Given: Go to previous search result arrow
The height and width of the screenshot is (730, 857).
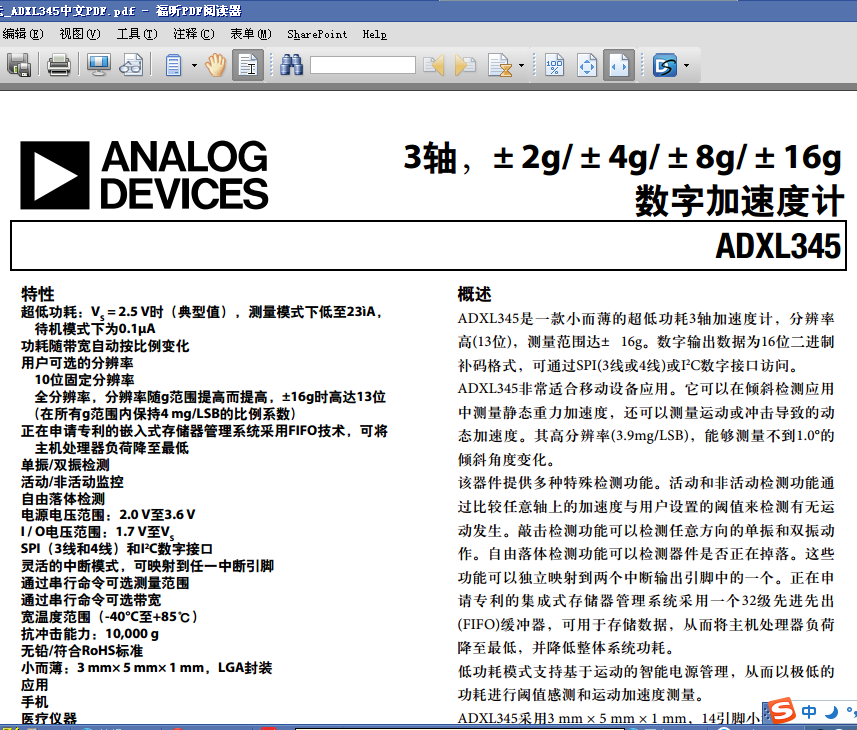Looking at the screenshot, I should pos(433,66).
